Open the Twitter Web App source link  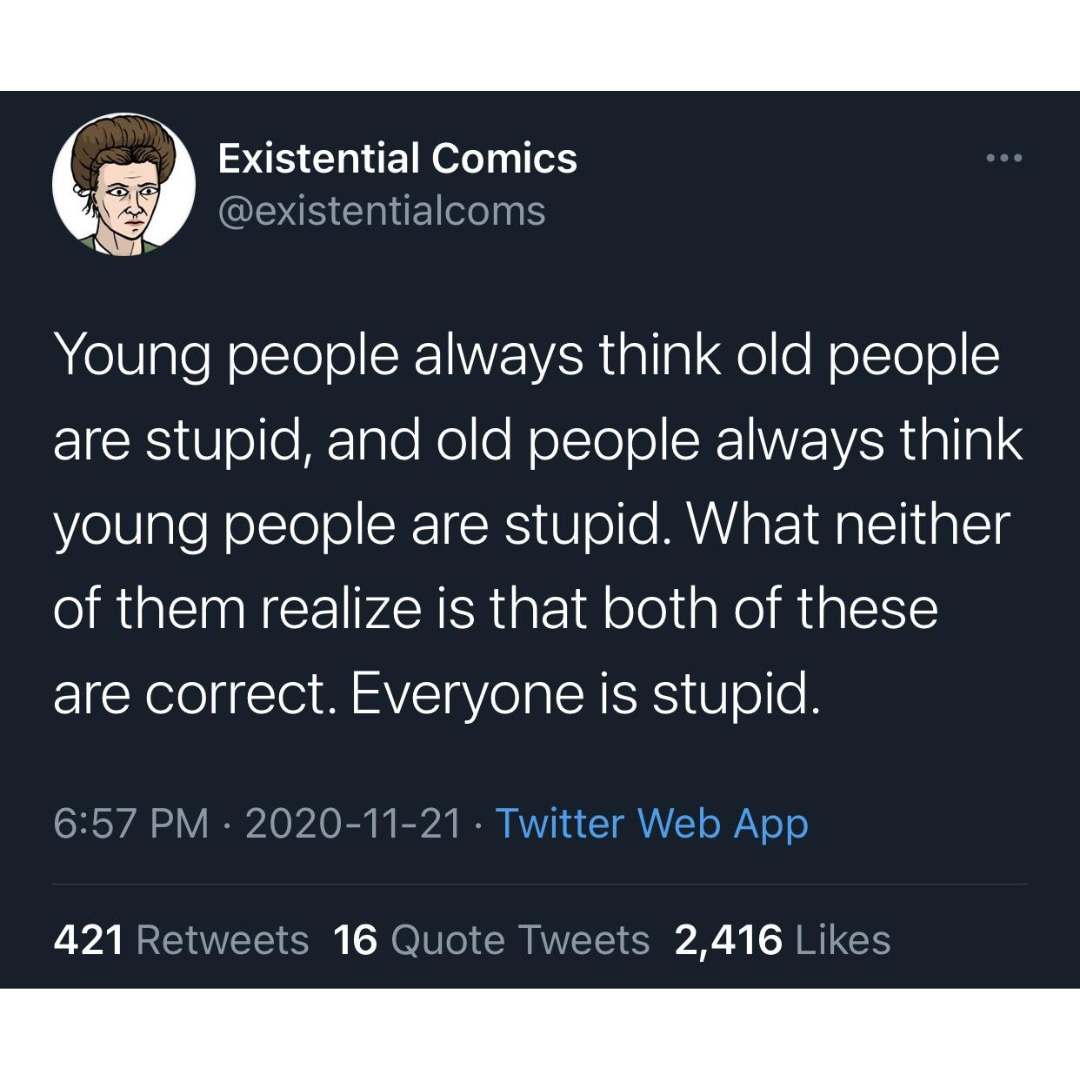click(x=652, y=824)
